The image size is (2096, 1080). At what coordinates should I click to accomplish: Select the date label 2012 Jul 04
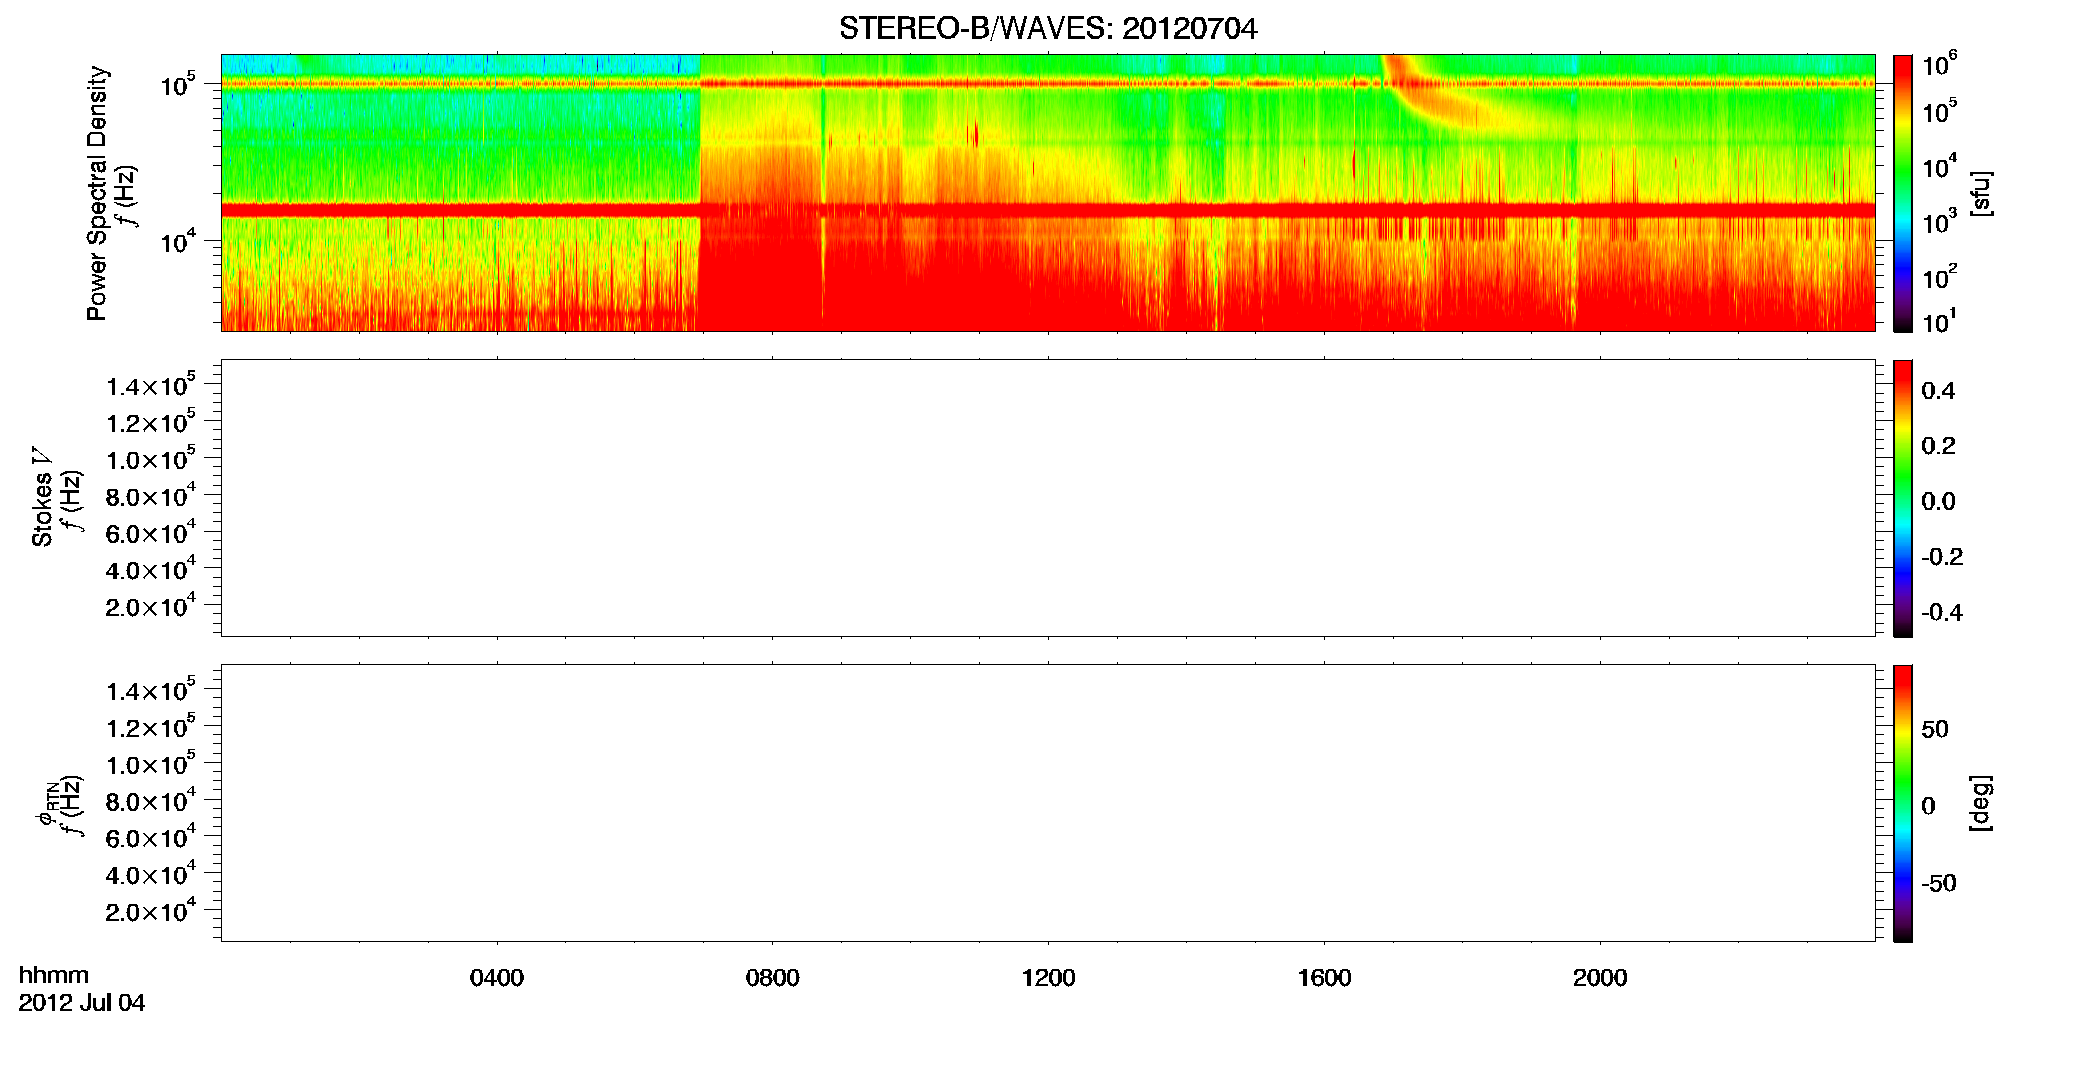click(82, 1003)
